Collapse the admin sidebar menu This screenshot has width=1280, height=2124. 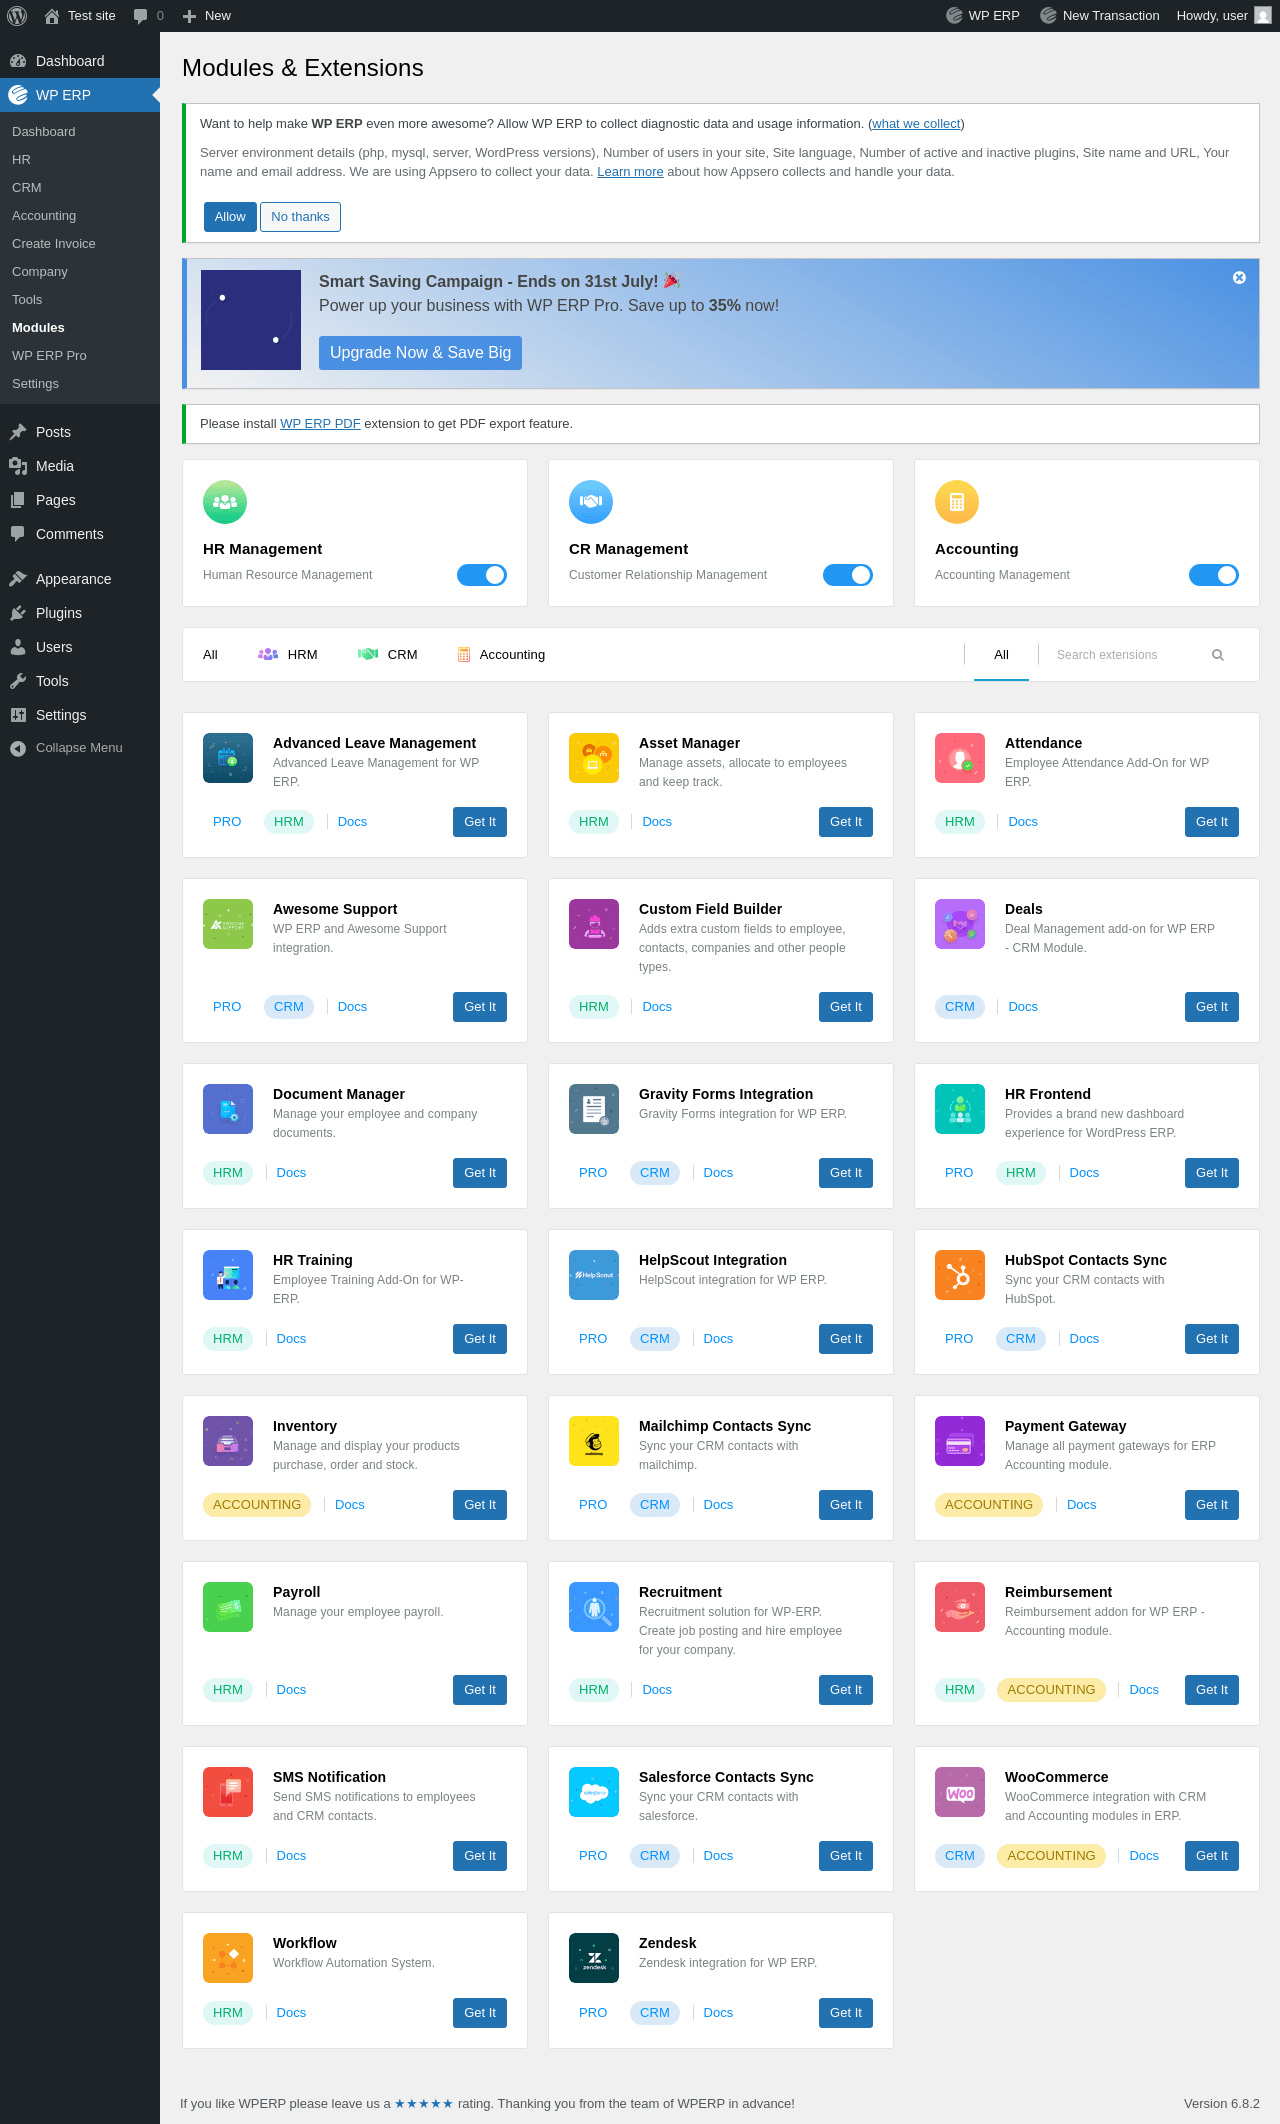[80, 748]
